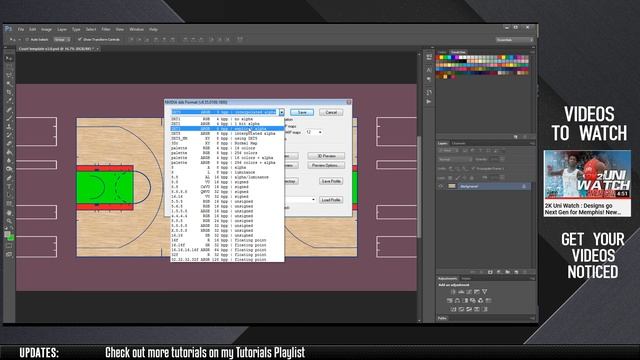Screen dimensions: 640x360
Task: Select the Pen tool
Action: click(9, 178)
